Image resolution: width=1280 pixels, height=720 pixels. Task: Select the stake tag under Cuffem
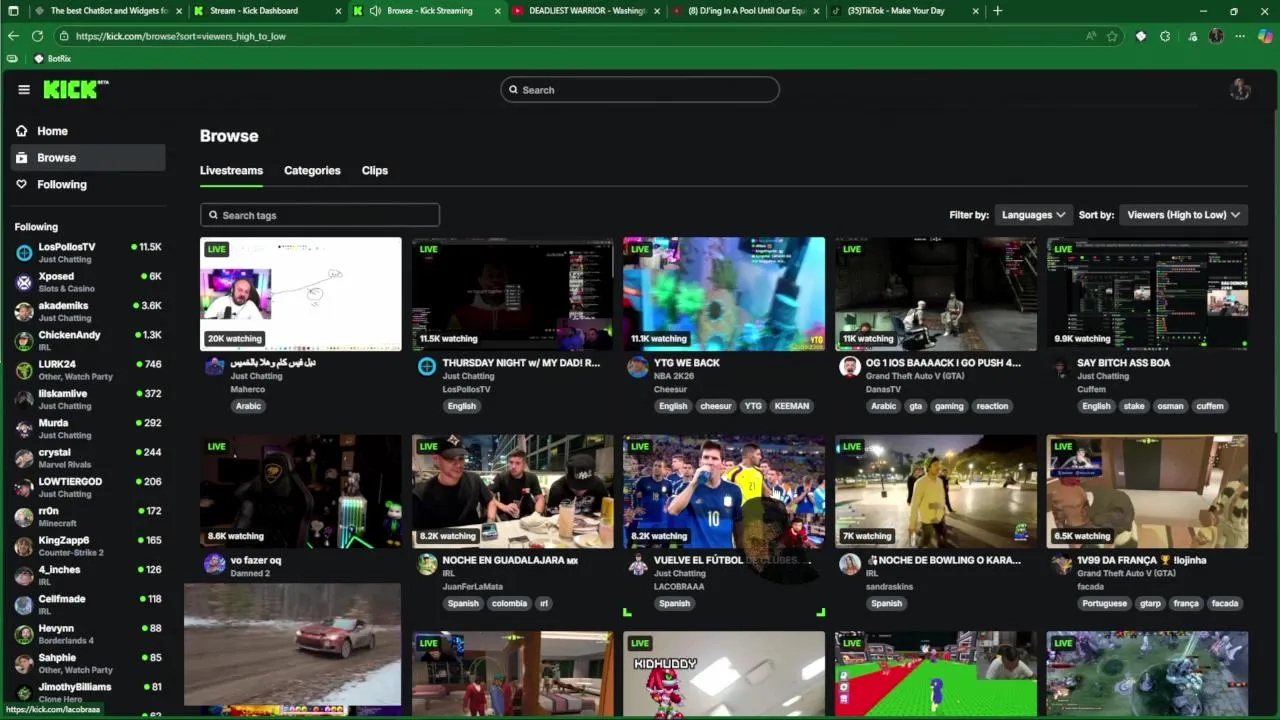[1134, 406]
